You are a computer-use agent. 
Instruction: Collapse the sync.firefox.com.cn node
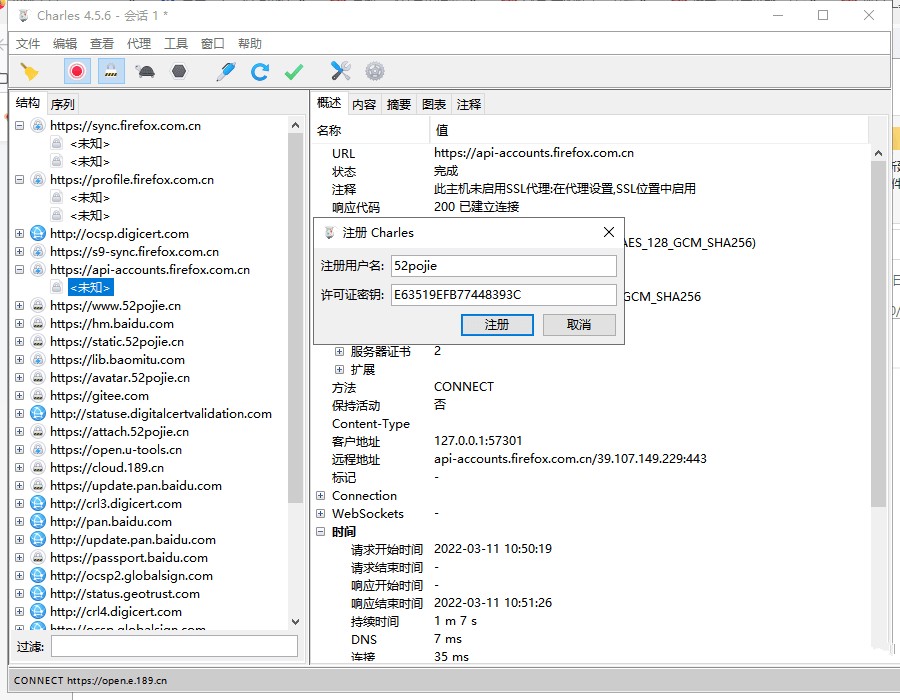(x=20, y=126)
